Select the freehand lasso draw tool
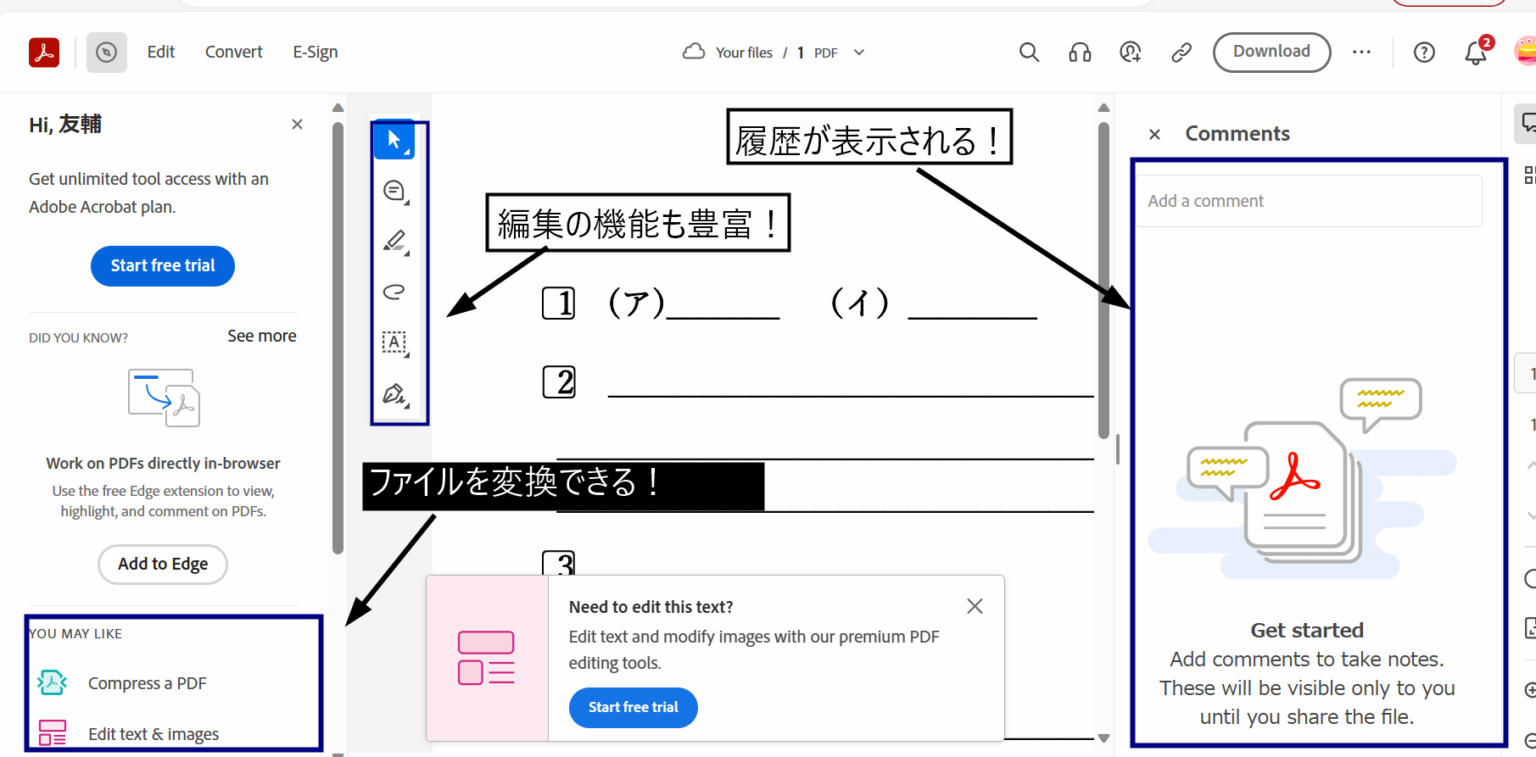The image size is (1536, 757). pos(395,292)
